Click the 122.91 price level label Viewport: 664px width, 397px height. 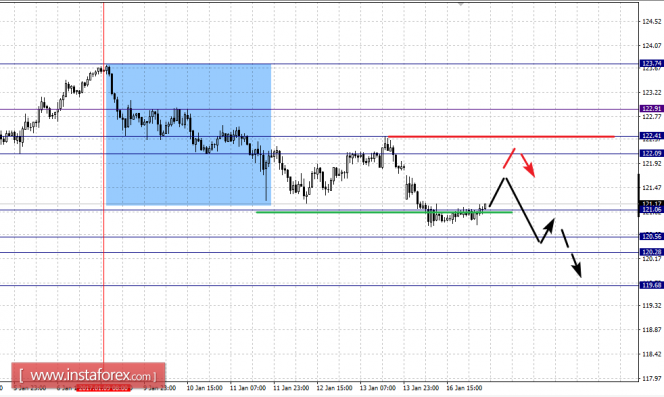651,108
